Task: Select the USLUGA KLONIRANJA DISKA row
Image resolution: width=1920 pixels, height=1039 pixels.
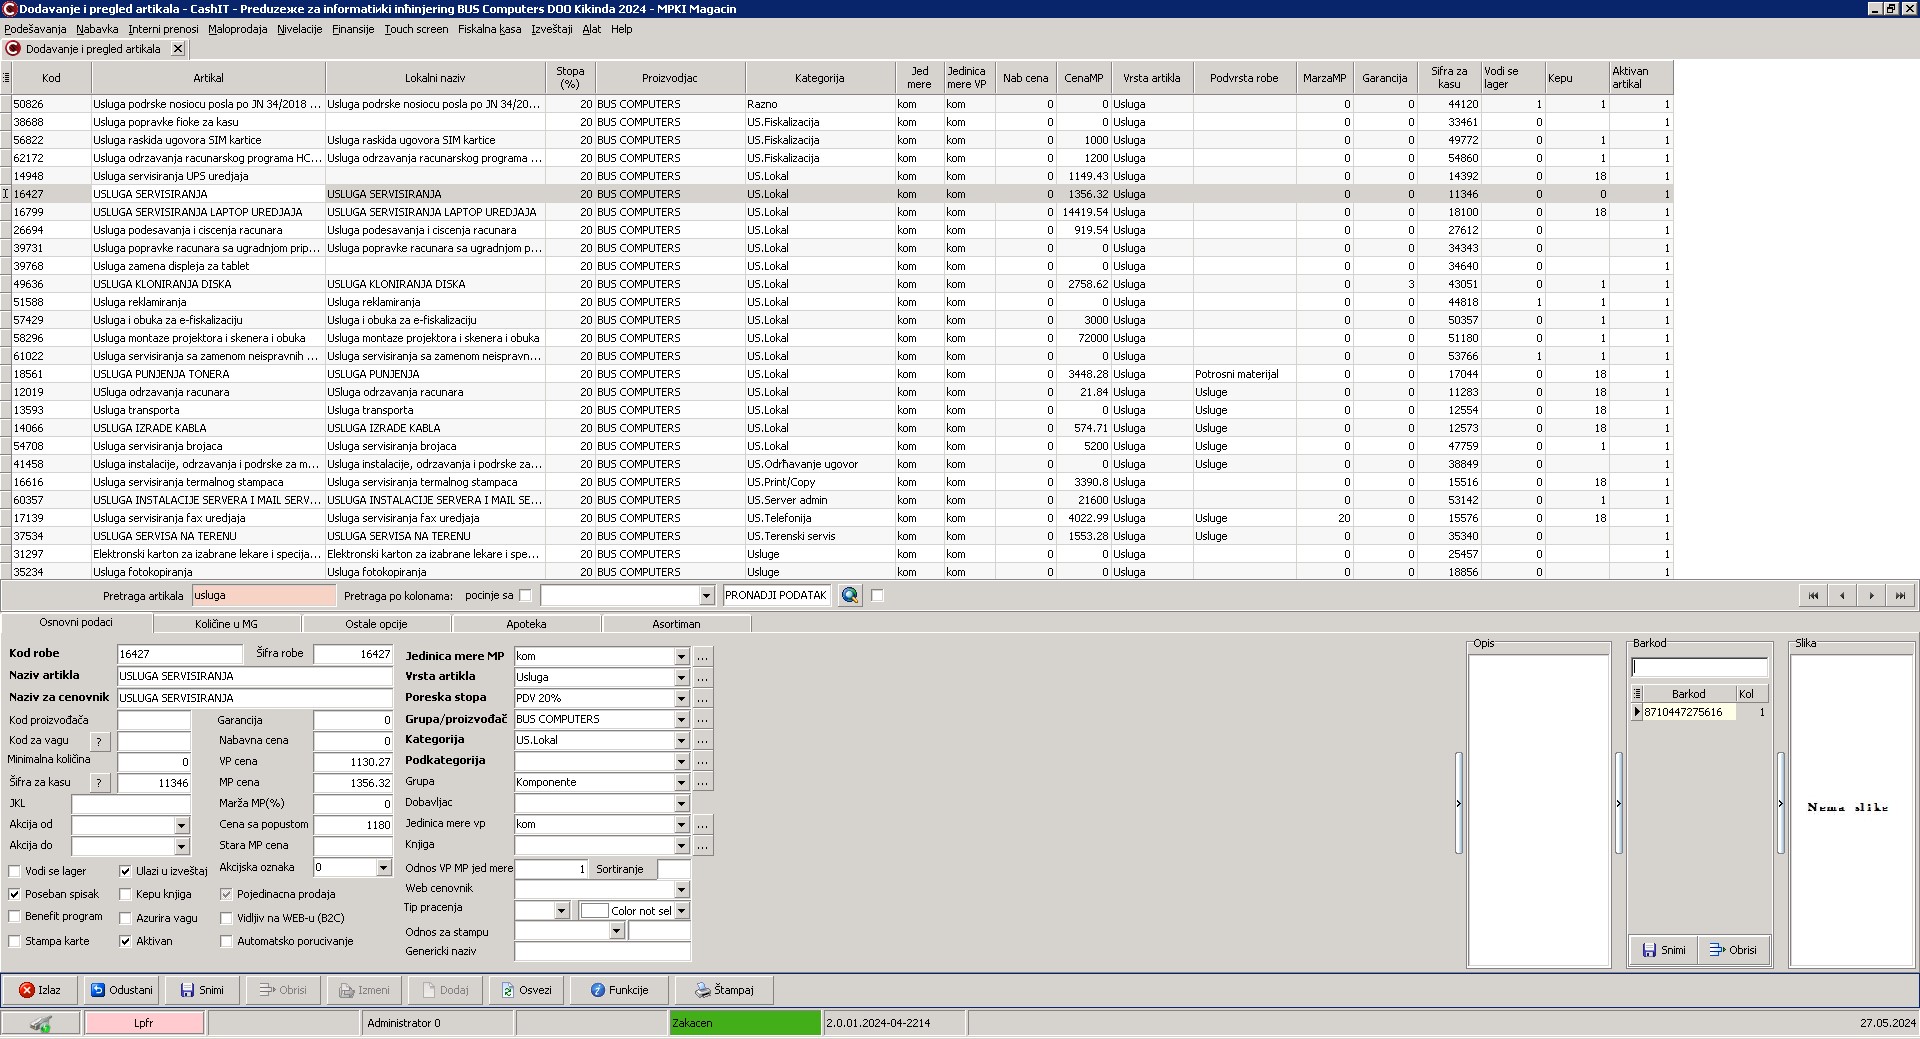Action: point(837,284)
